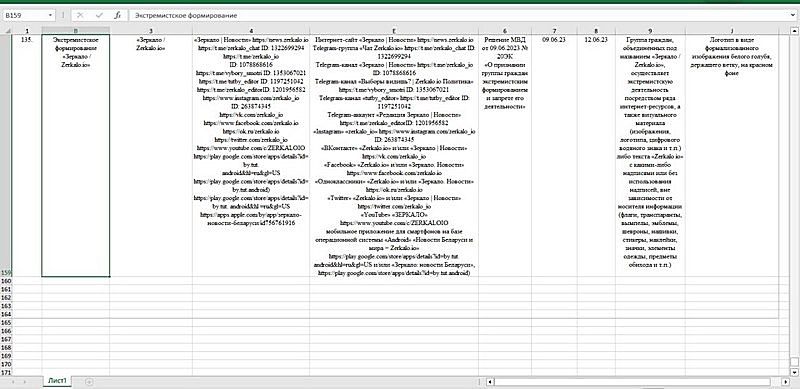Image resolution: width=800 pixels, height=389 pixels.
Task: Click the cancel (X) icon in formula bar
Action: (x=80, y=15)
